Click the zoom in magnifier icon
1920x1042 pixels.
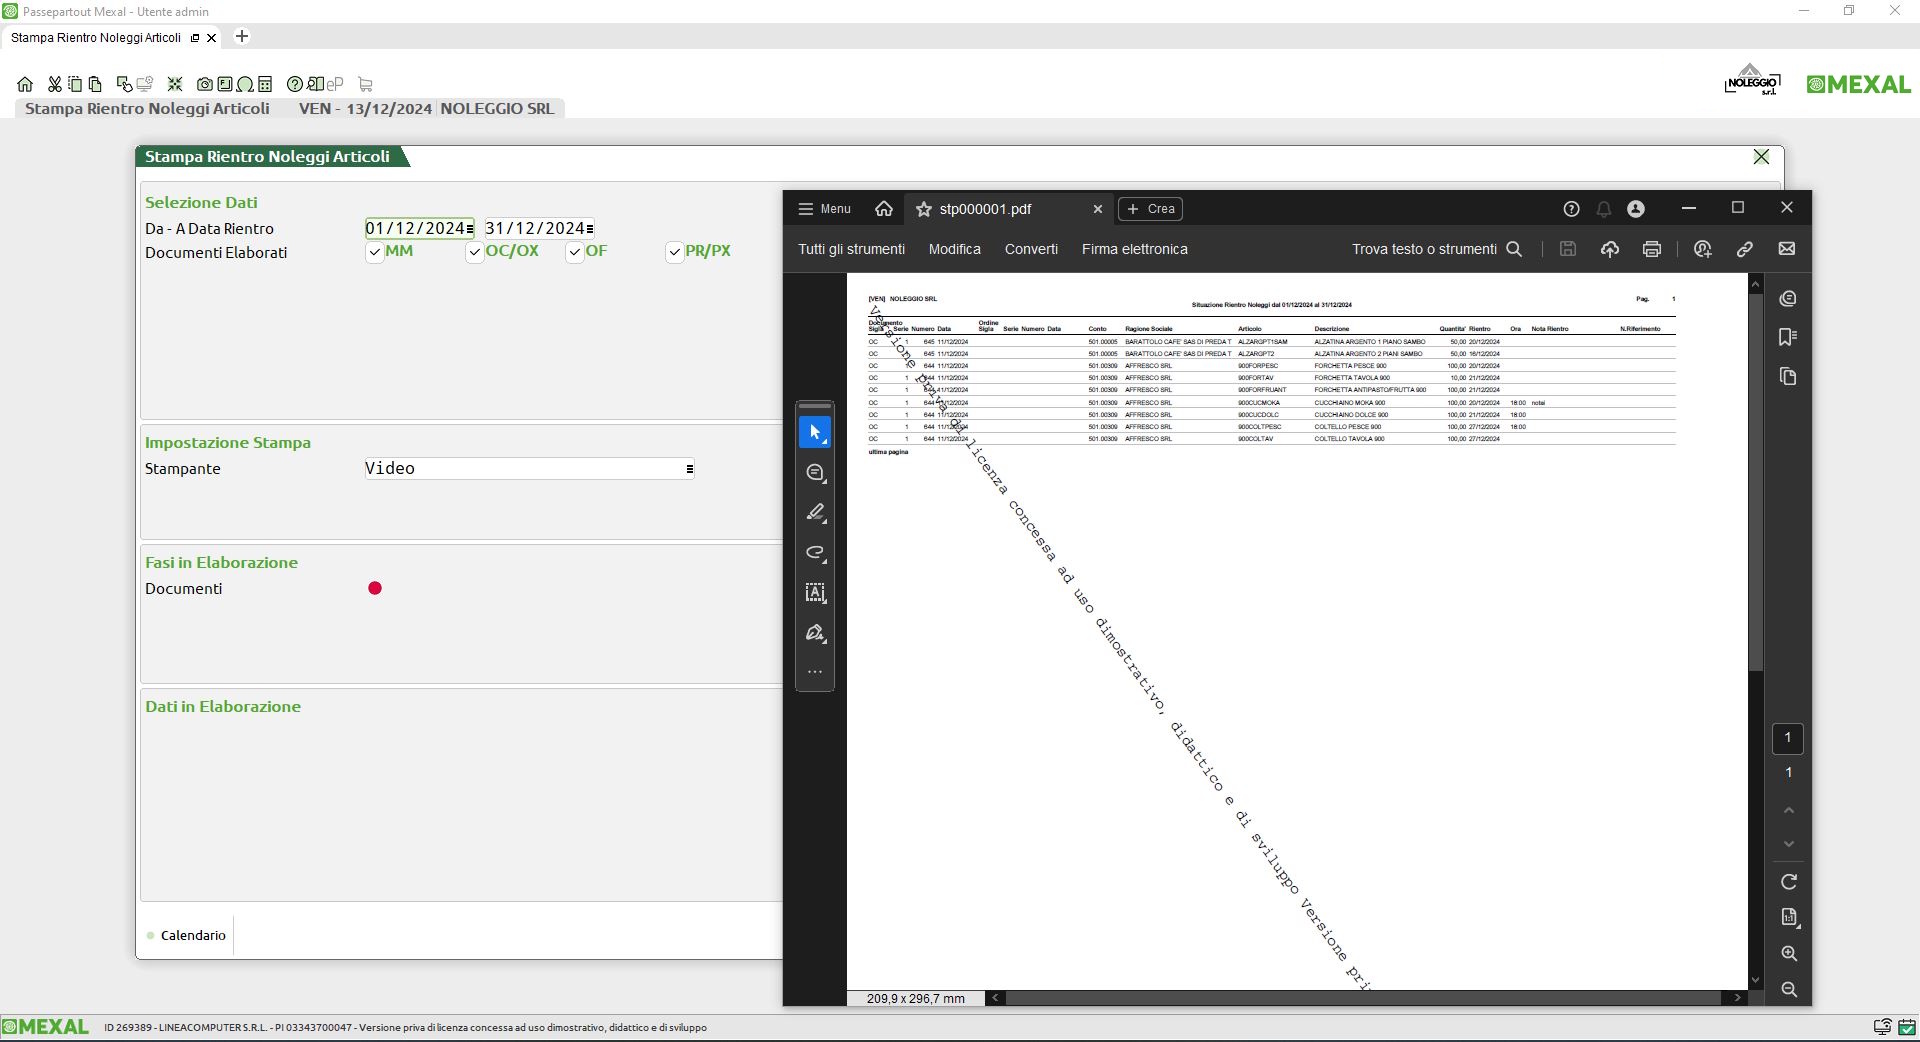click(x=1788, y=954)
